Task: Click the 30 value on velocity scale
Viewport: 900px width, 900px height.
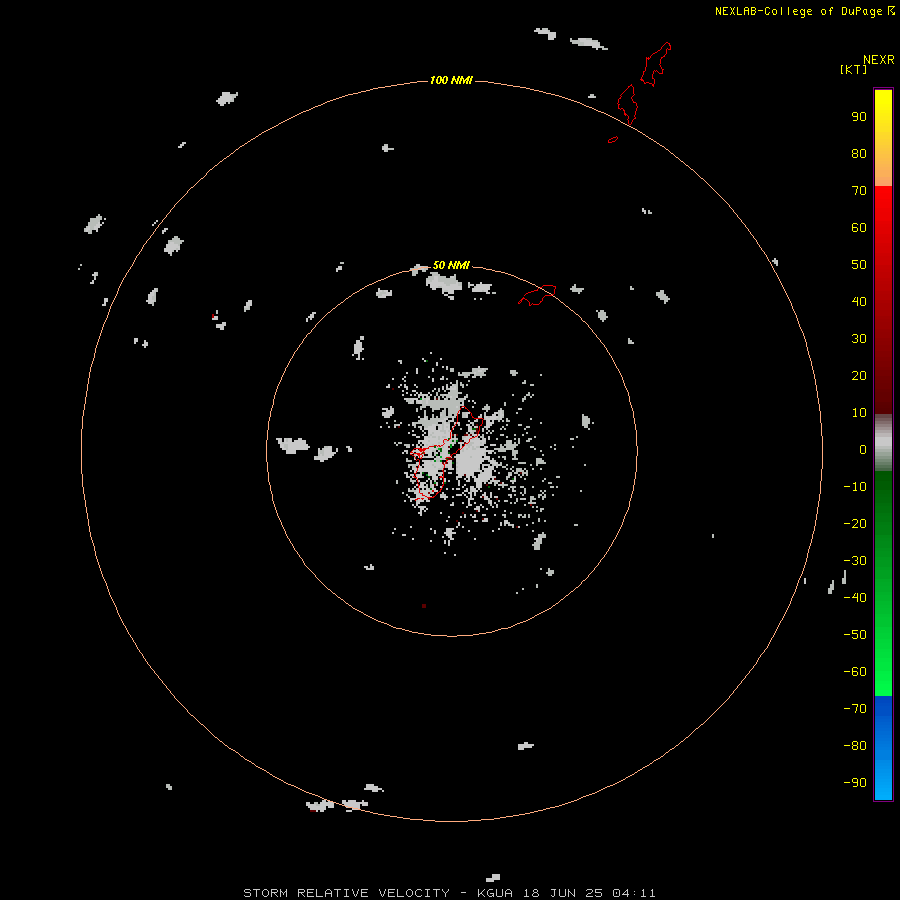Action: 859,339
